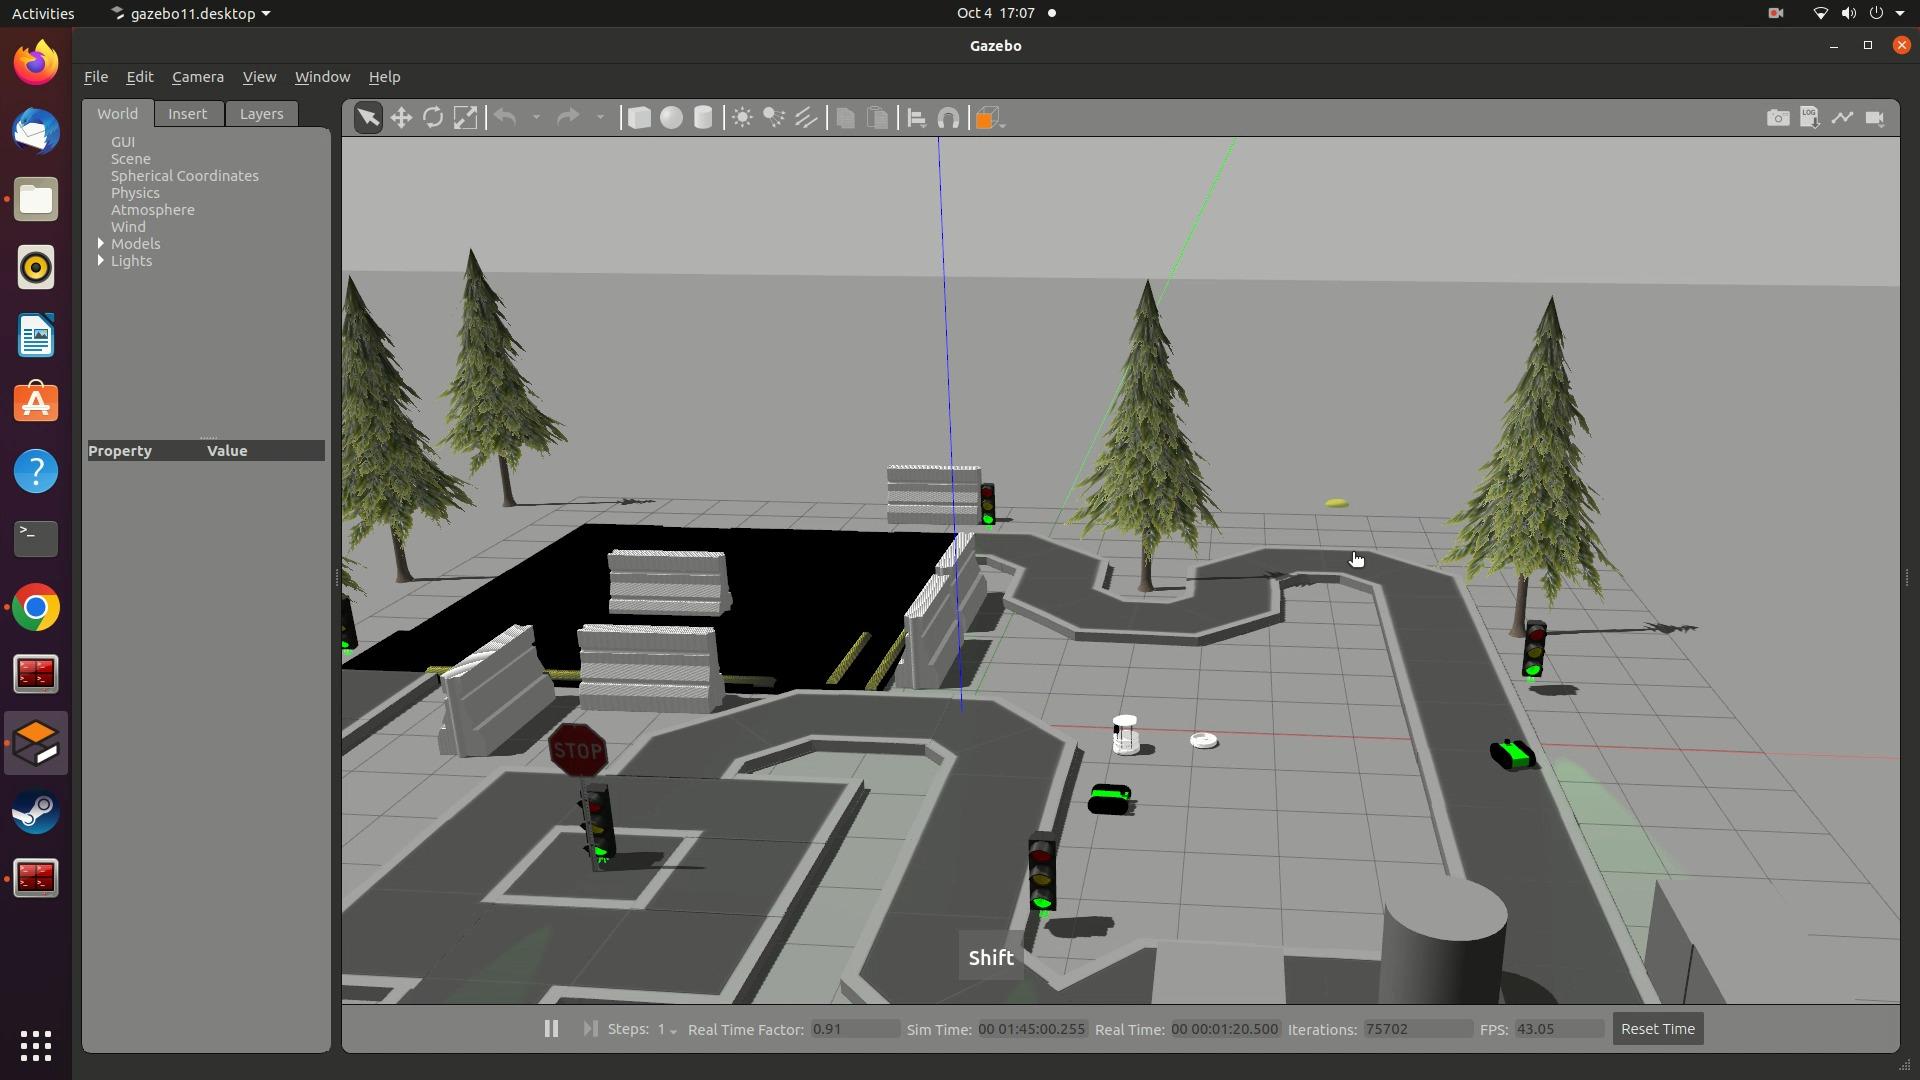Select GUI in the World tree

pos(123,142)
